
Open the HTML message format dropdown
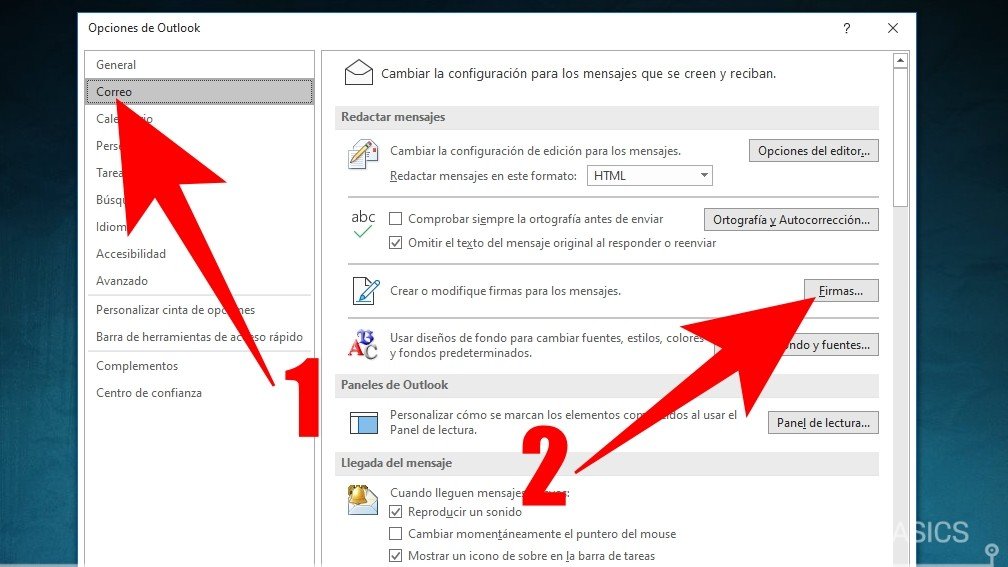coord(649,176)
